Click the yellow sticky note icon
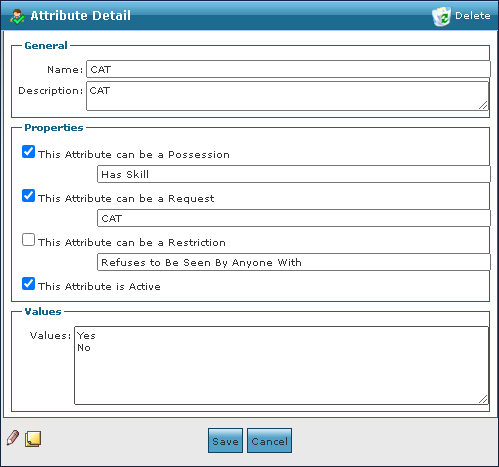Image resolution: width=499 pixels, height=467 pixels. [33, 439]
